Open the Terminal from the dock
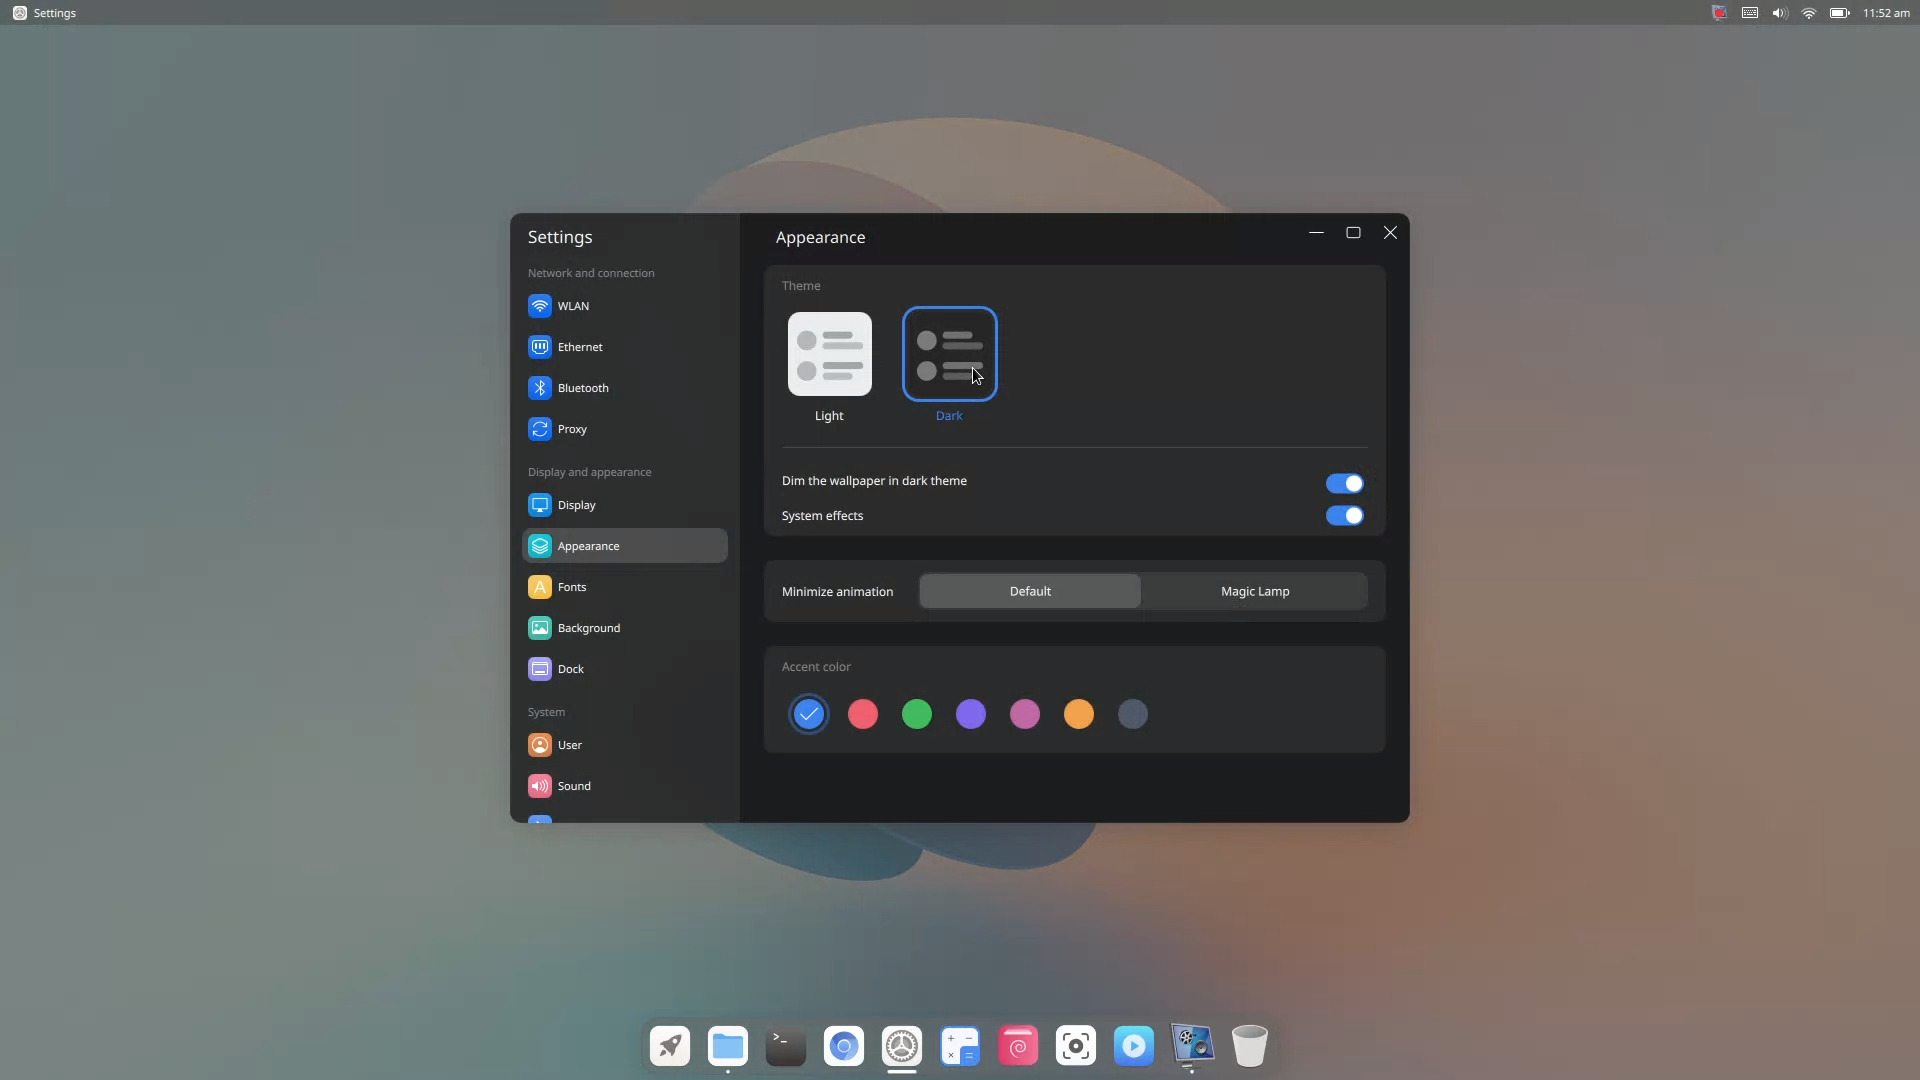The width and height of the screenshot is (1920, 1080). pos(785,1046)
